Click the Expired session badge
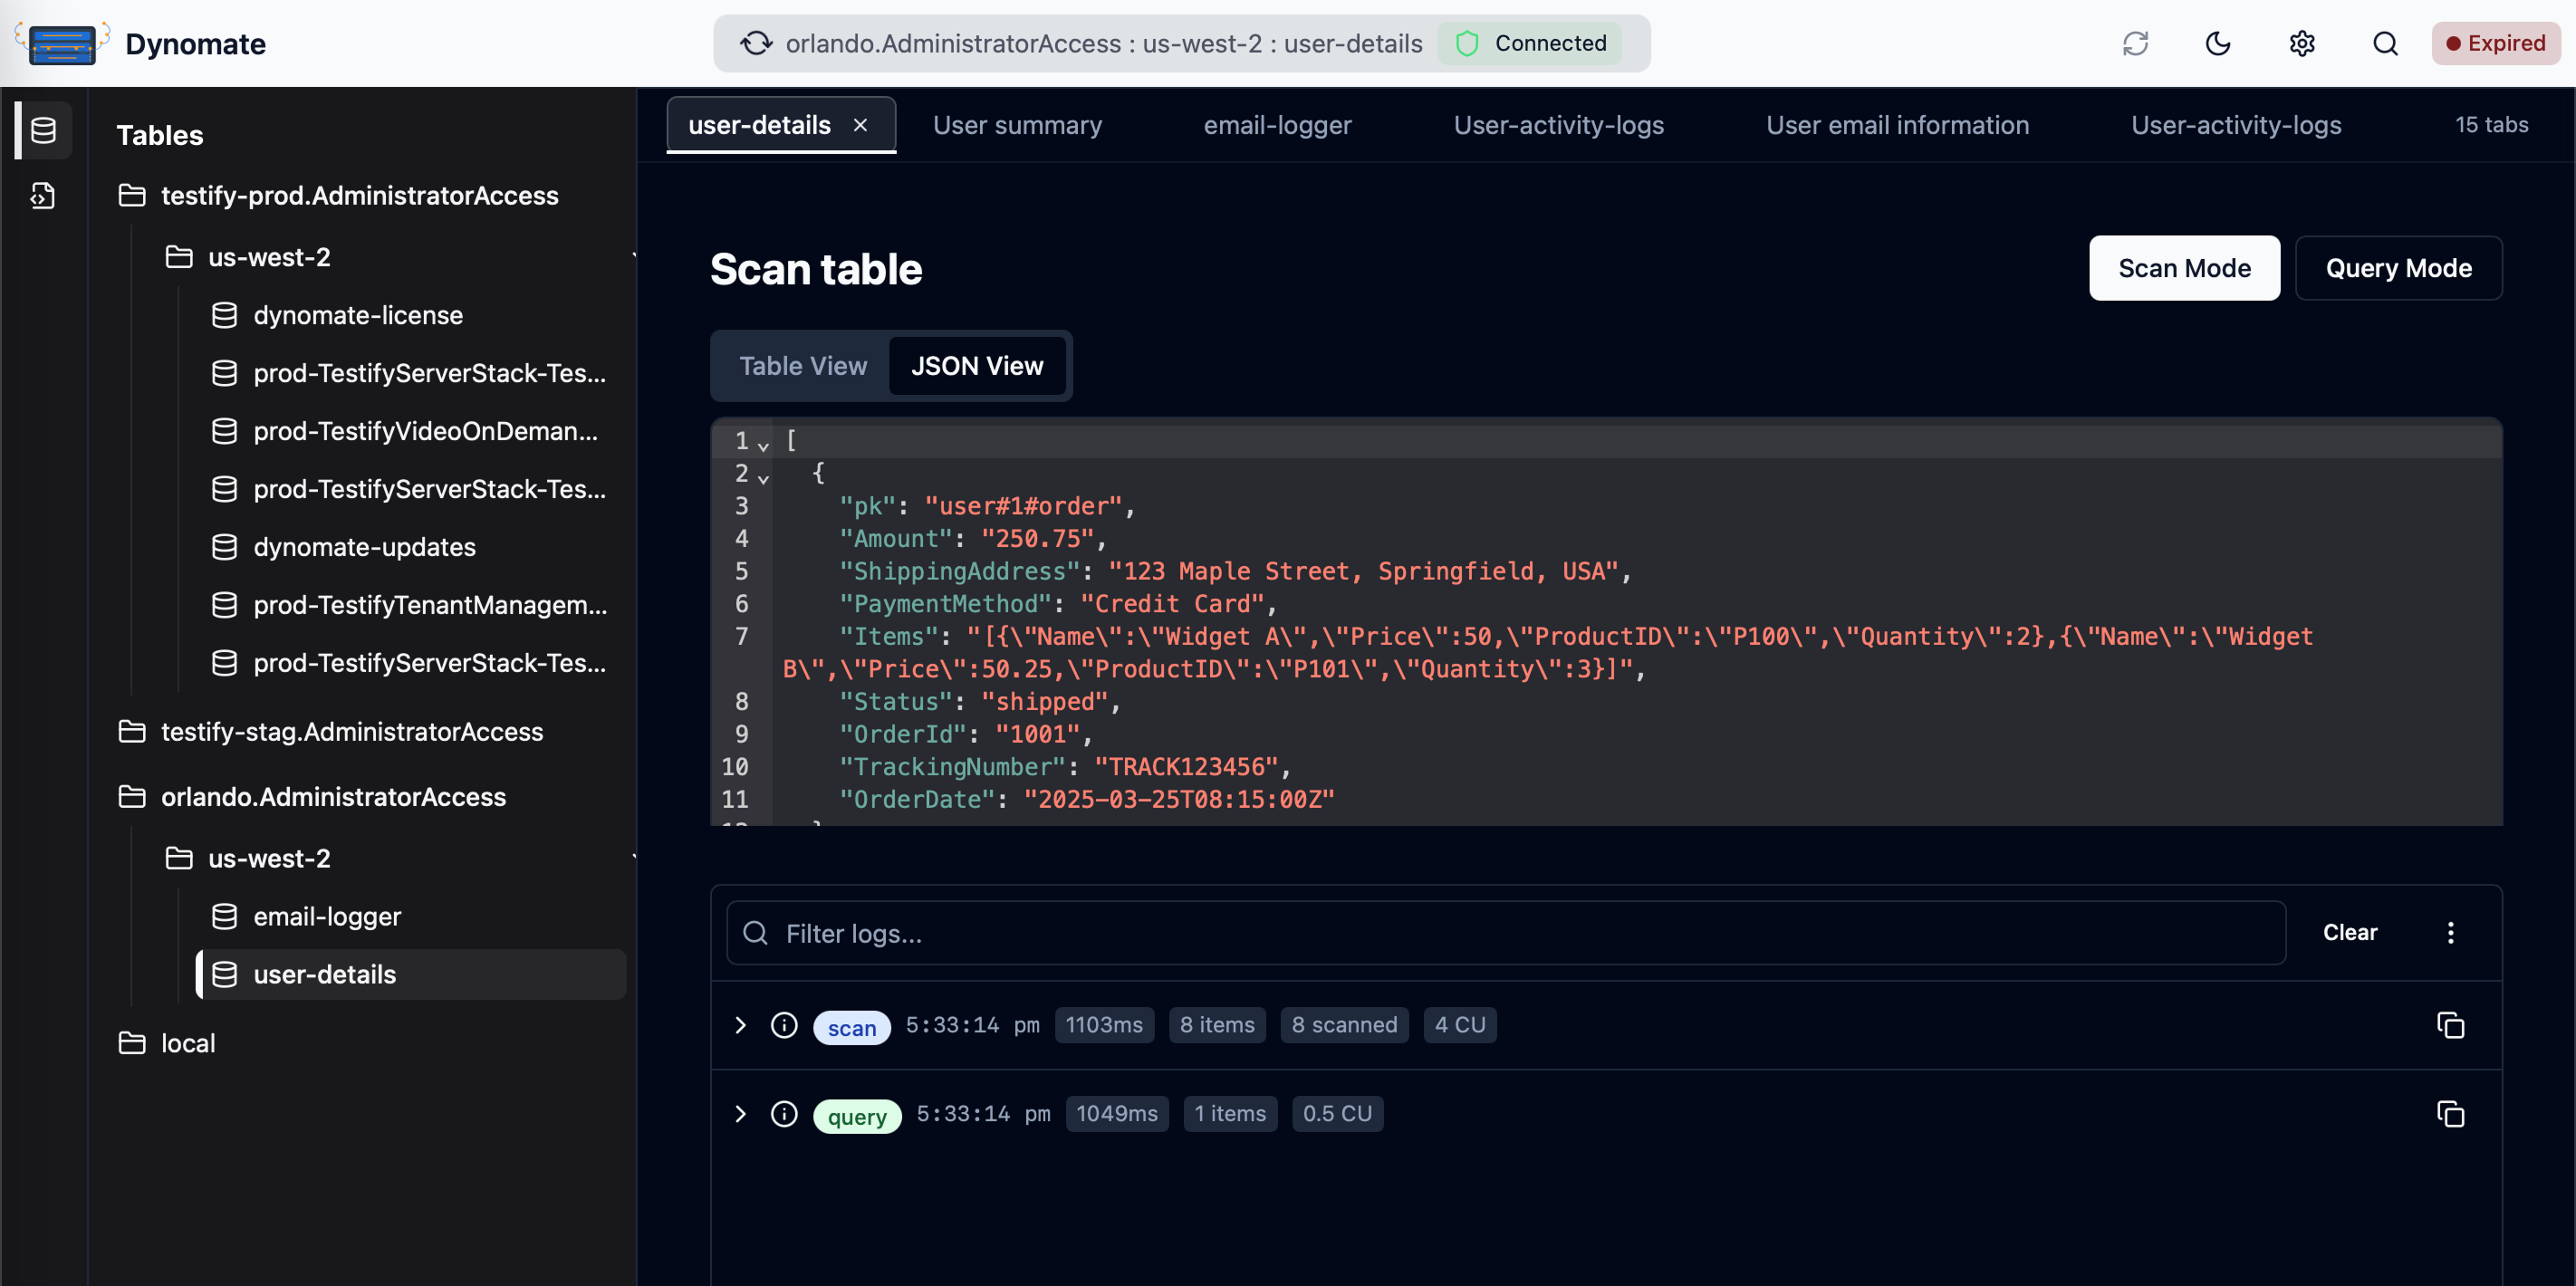Viewport: 2576px width, 1286px height. [x=2496, y=43]
